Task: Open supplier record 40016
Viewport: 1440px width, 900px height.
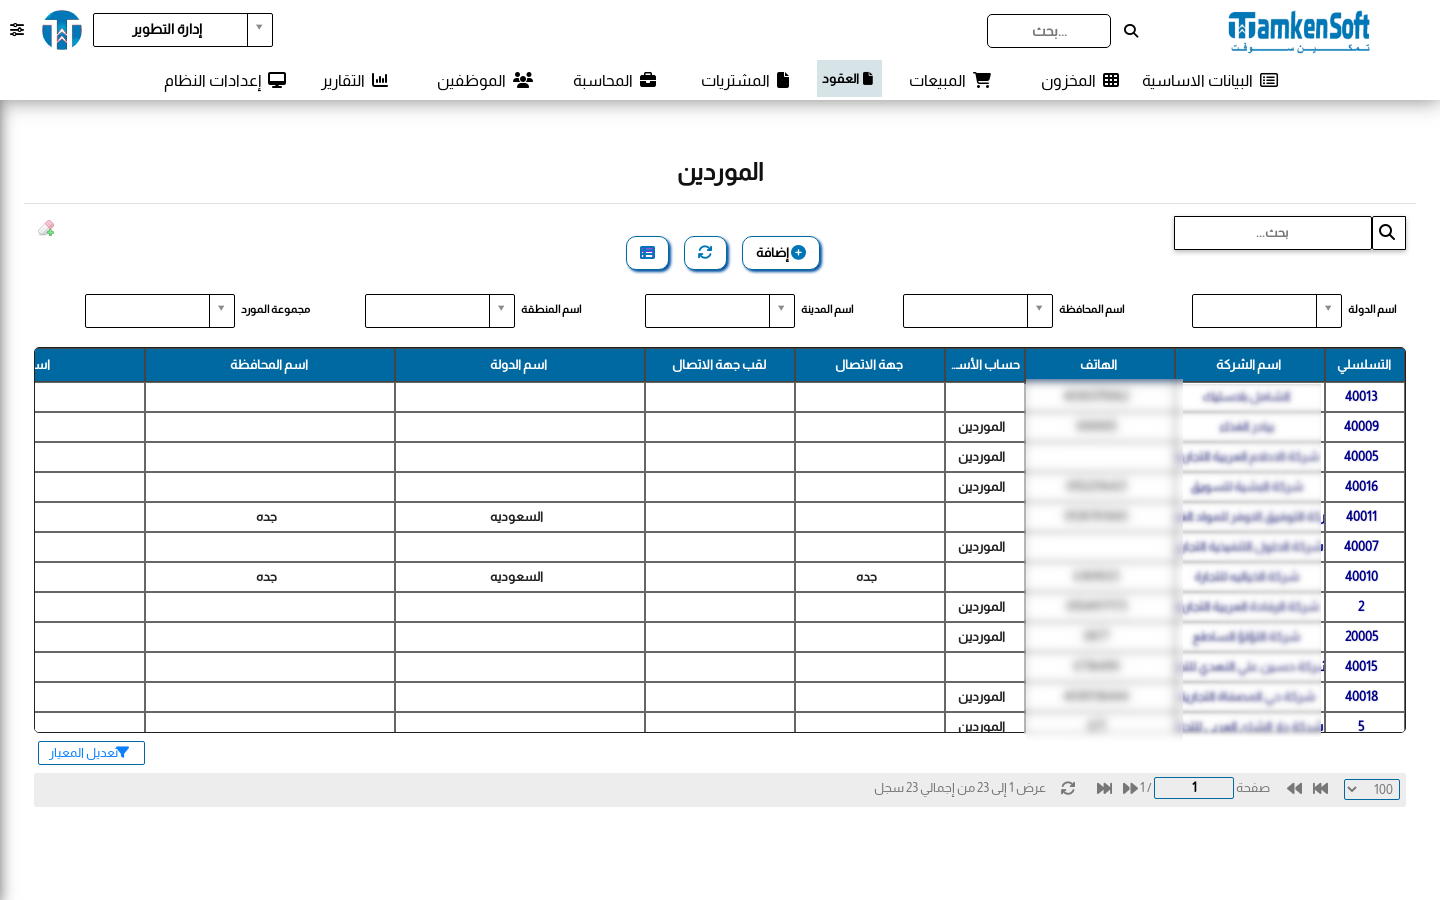Action: point(1361,486)
